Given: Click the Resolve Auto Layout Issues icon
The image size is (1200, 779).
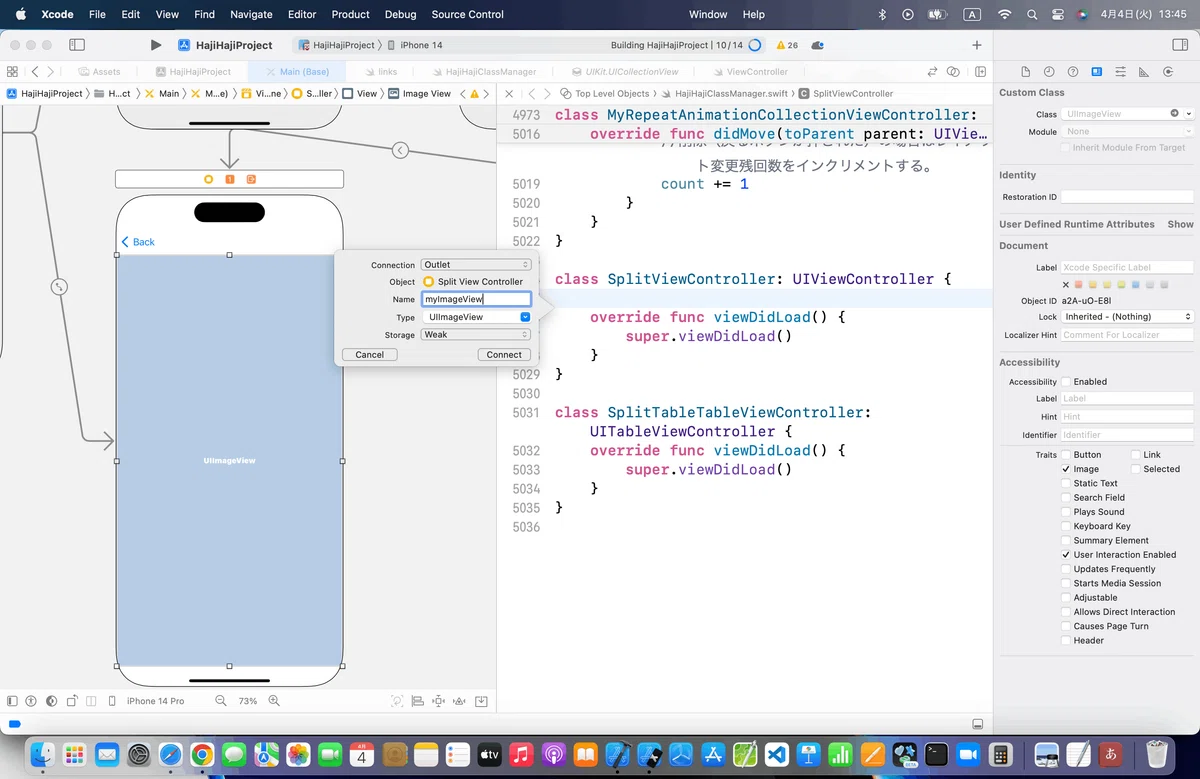Looking at the screenshot, I should [460, 701].
